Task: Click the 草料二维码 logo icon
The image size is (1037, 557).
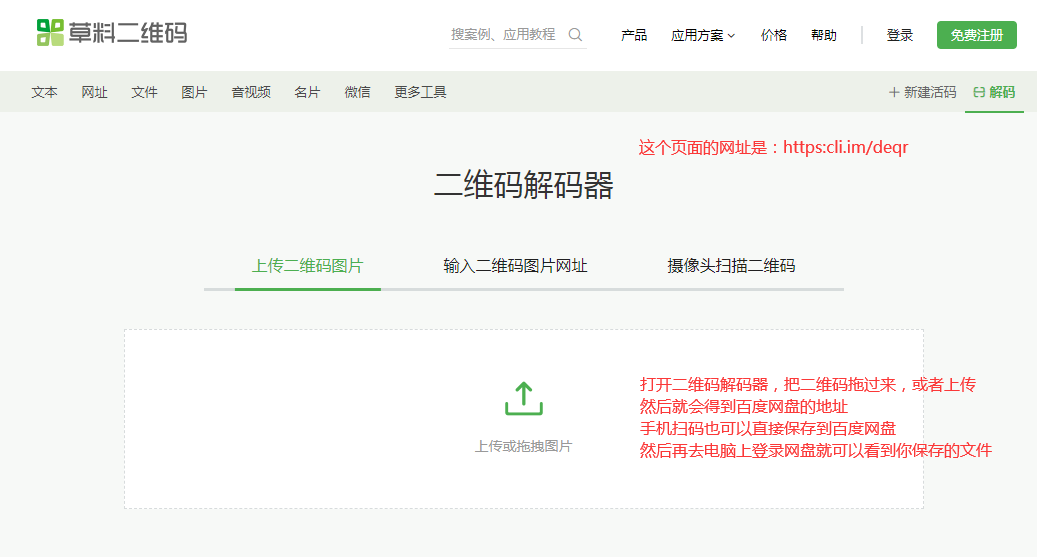Action: [x=50, y=32]
